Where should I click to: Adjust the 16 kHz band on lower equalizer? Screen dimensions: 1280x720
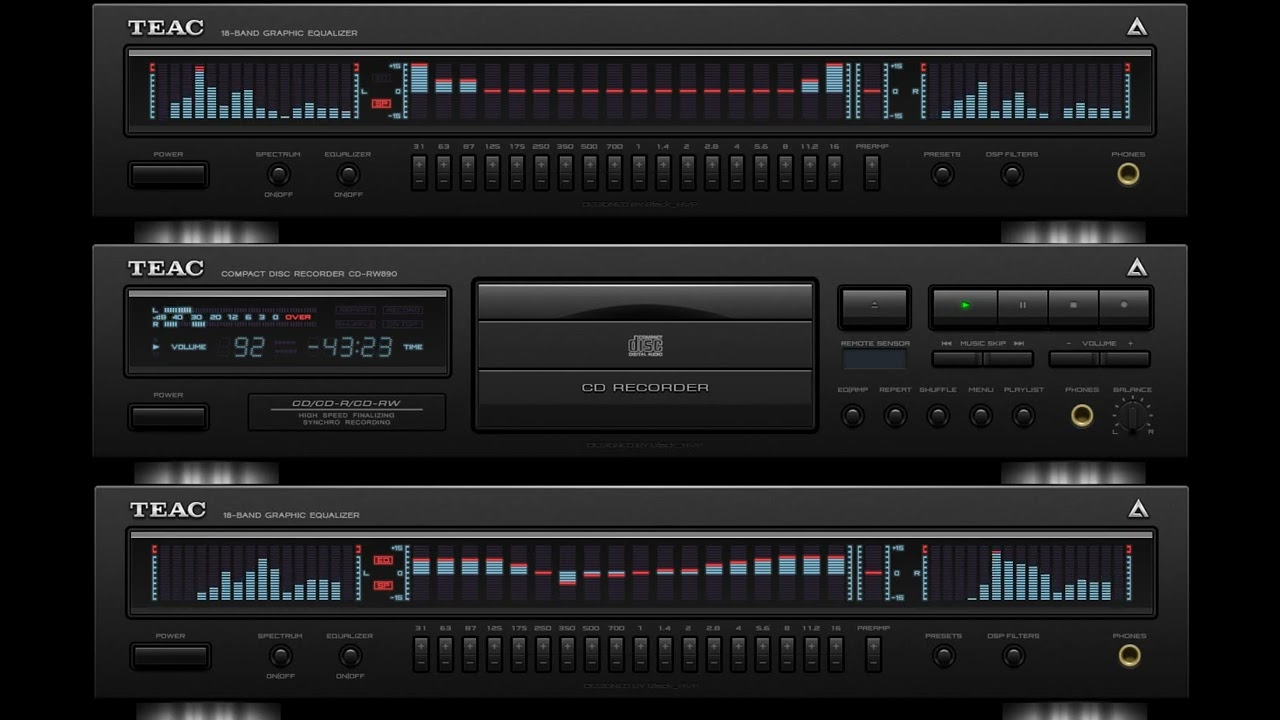[x=836, y=655]
